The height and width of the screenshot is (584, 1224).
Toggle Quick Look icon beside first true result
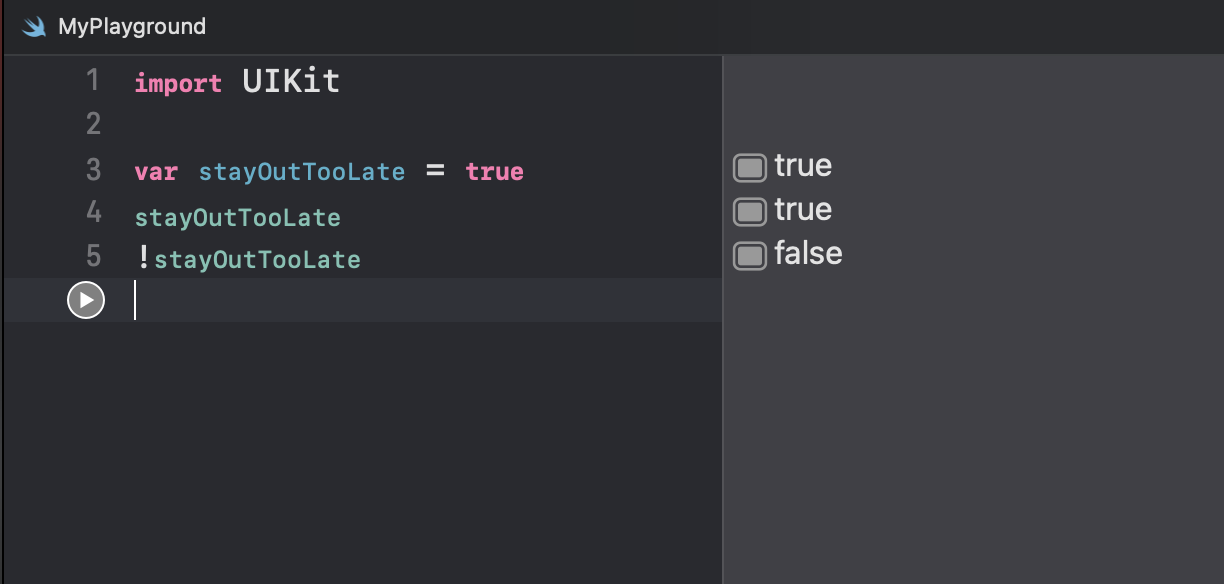tap(749, 167)
